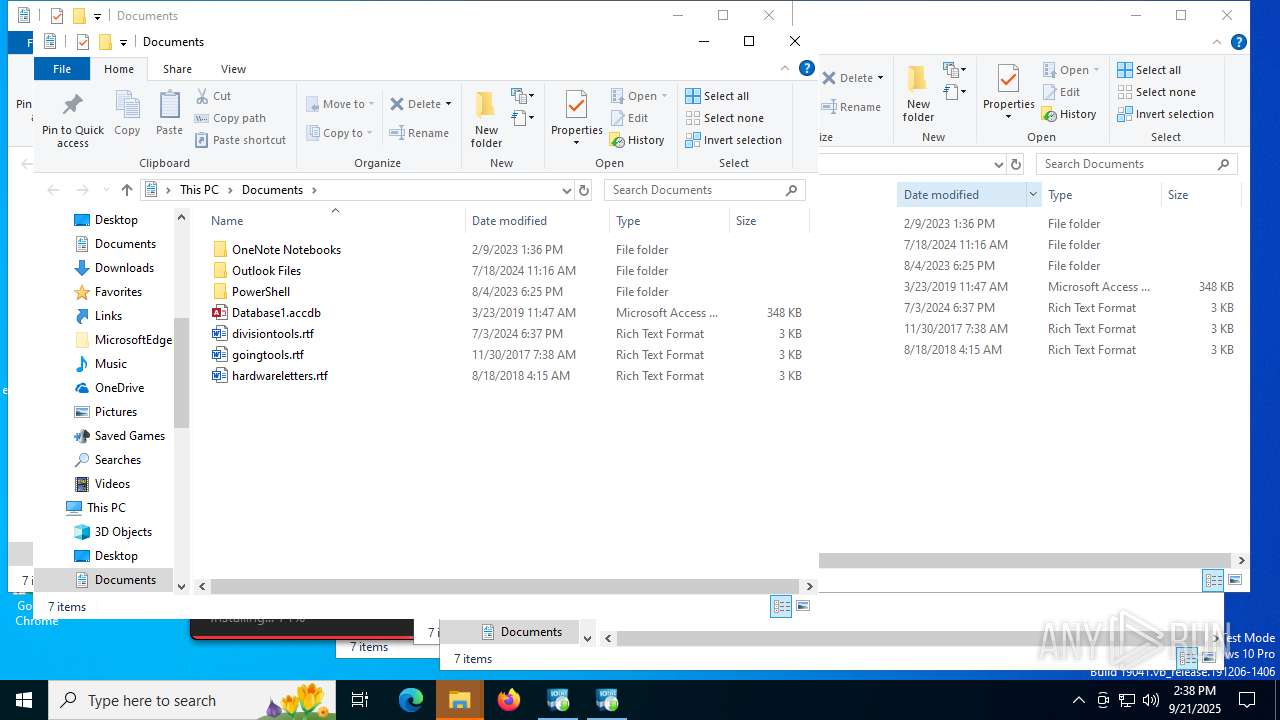This screenshot has height=720, width=1280.
Task: Click Copy path in front ribbon
Action: tap(230, 118)
